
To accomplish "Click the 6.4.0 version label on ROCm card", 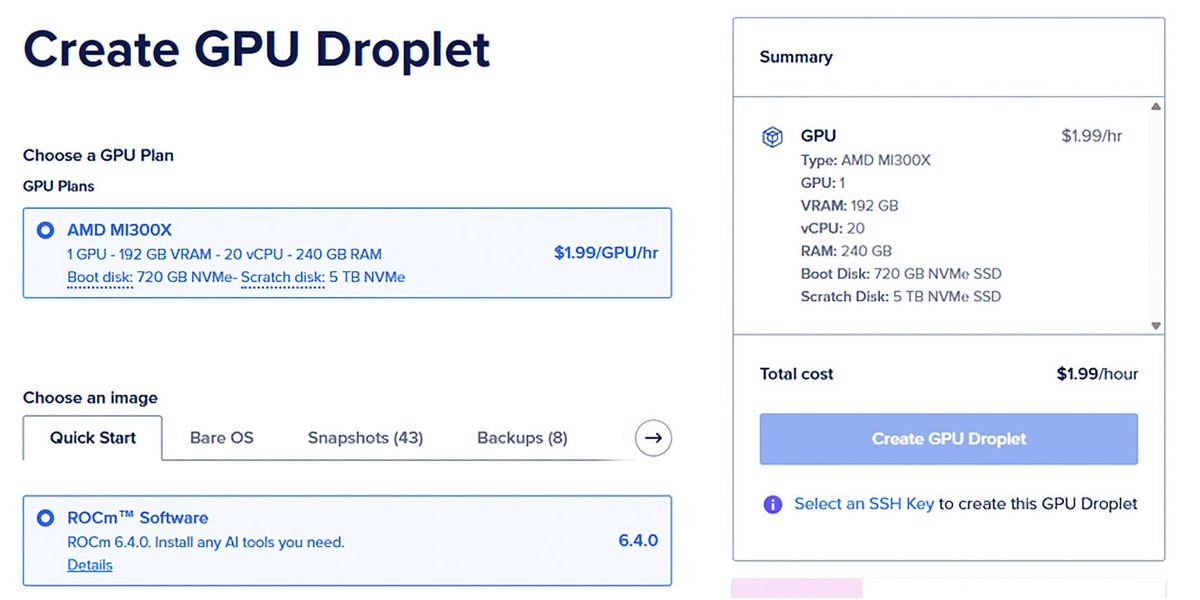I will [x=638, y=541].
